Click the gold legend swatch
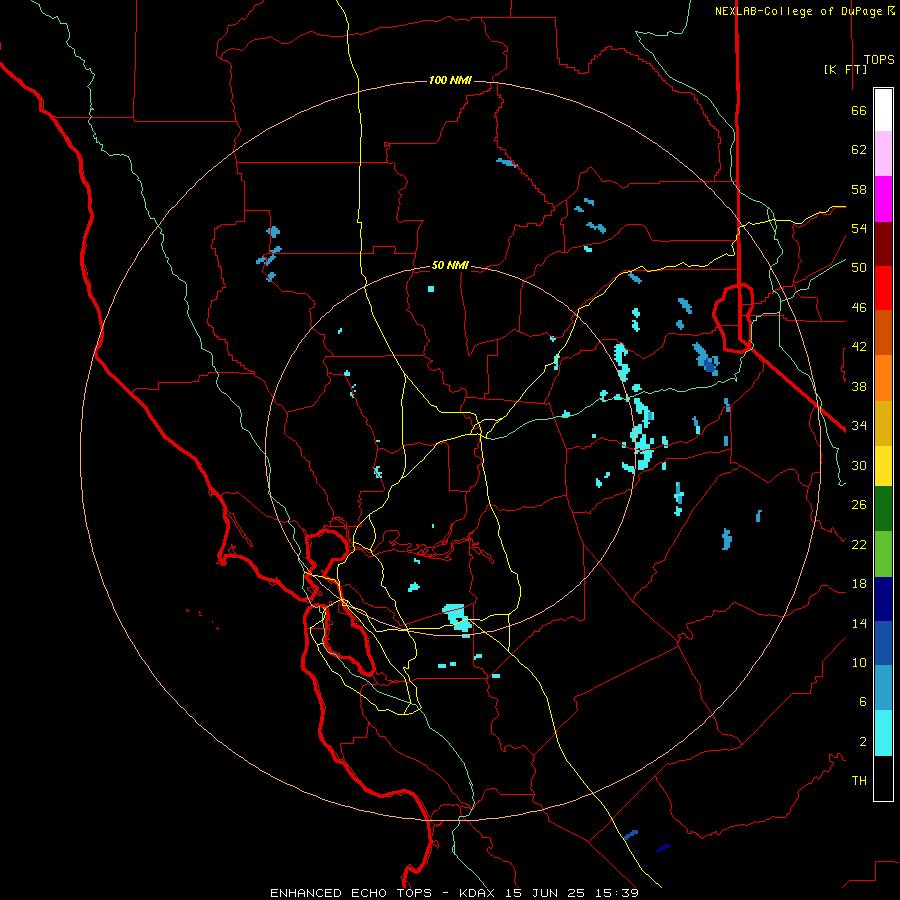900x900 pixels. coord(883,423)
